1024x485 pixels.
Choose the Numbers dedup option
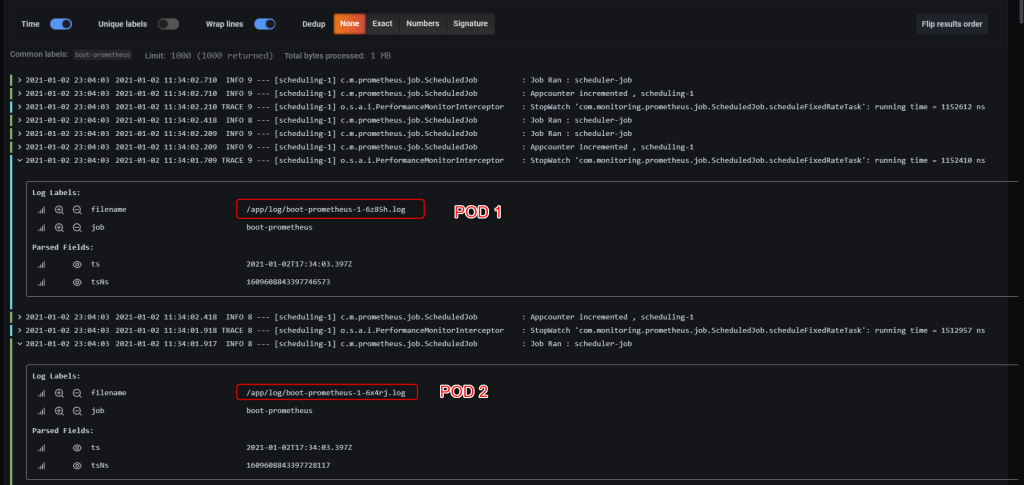tap(422, 23)
